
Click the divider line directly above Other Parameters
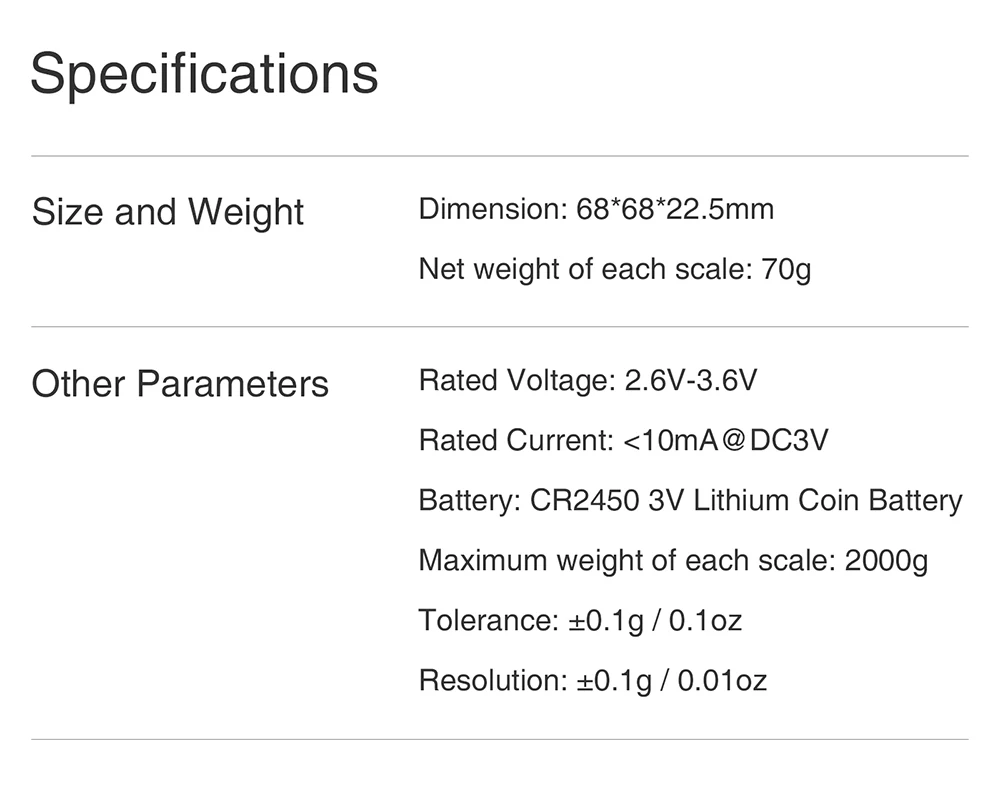500,327
